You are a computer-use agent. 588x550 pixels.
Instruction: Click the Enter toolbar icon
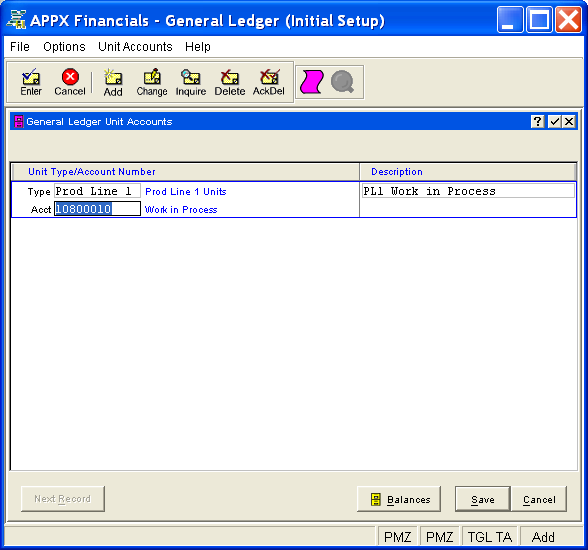point(31,82)
